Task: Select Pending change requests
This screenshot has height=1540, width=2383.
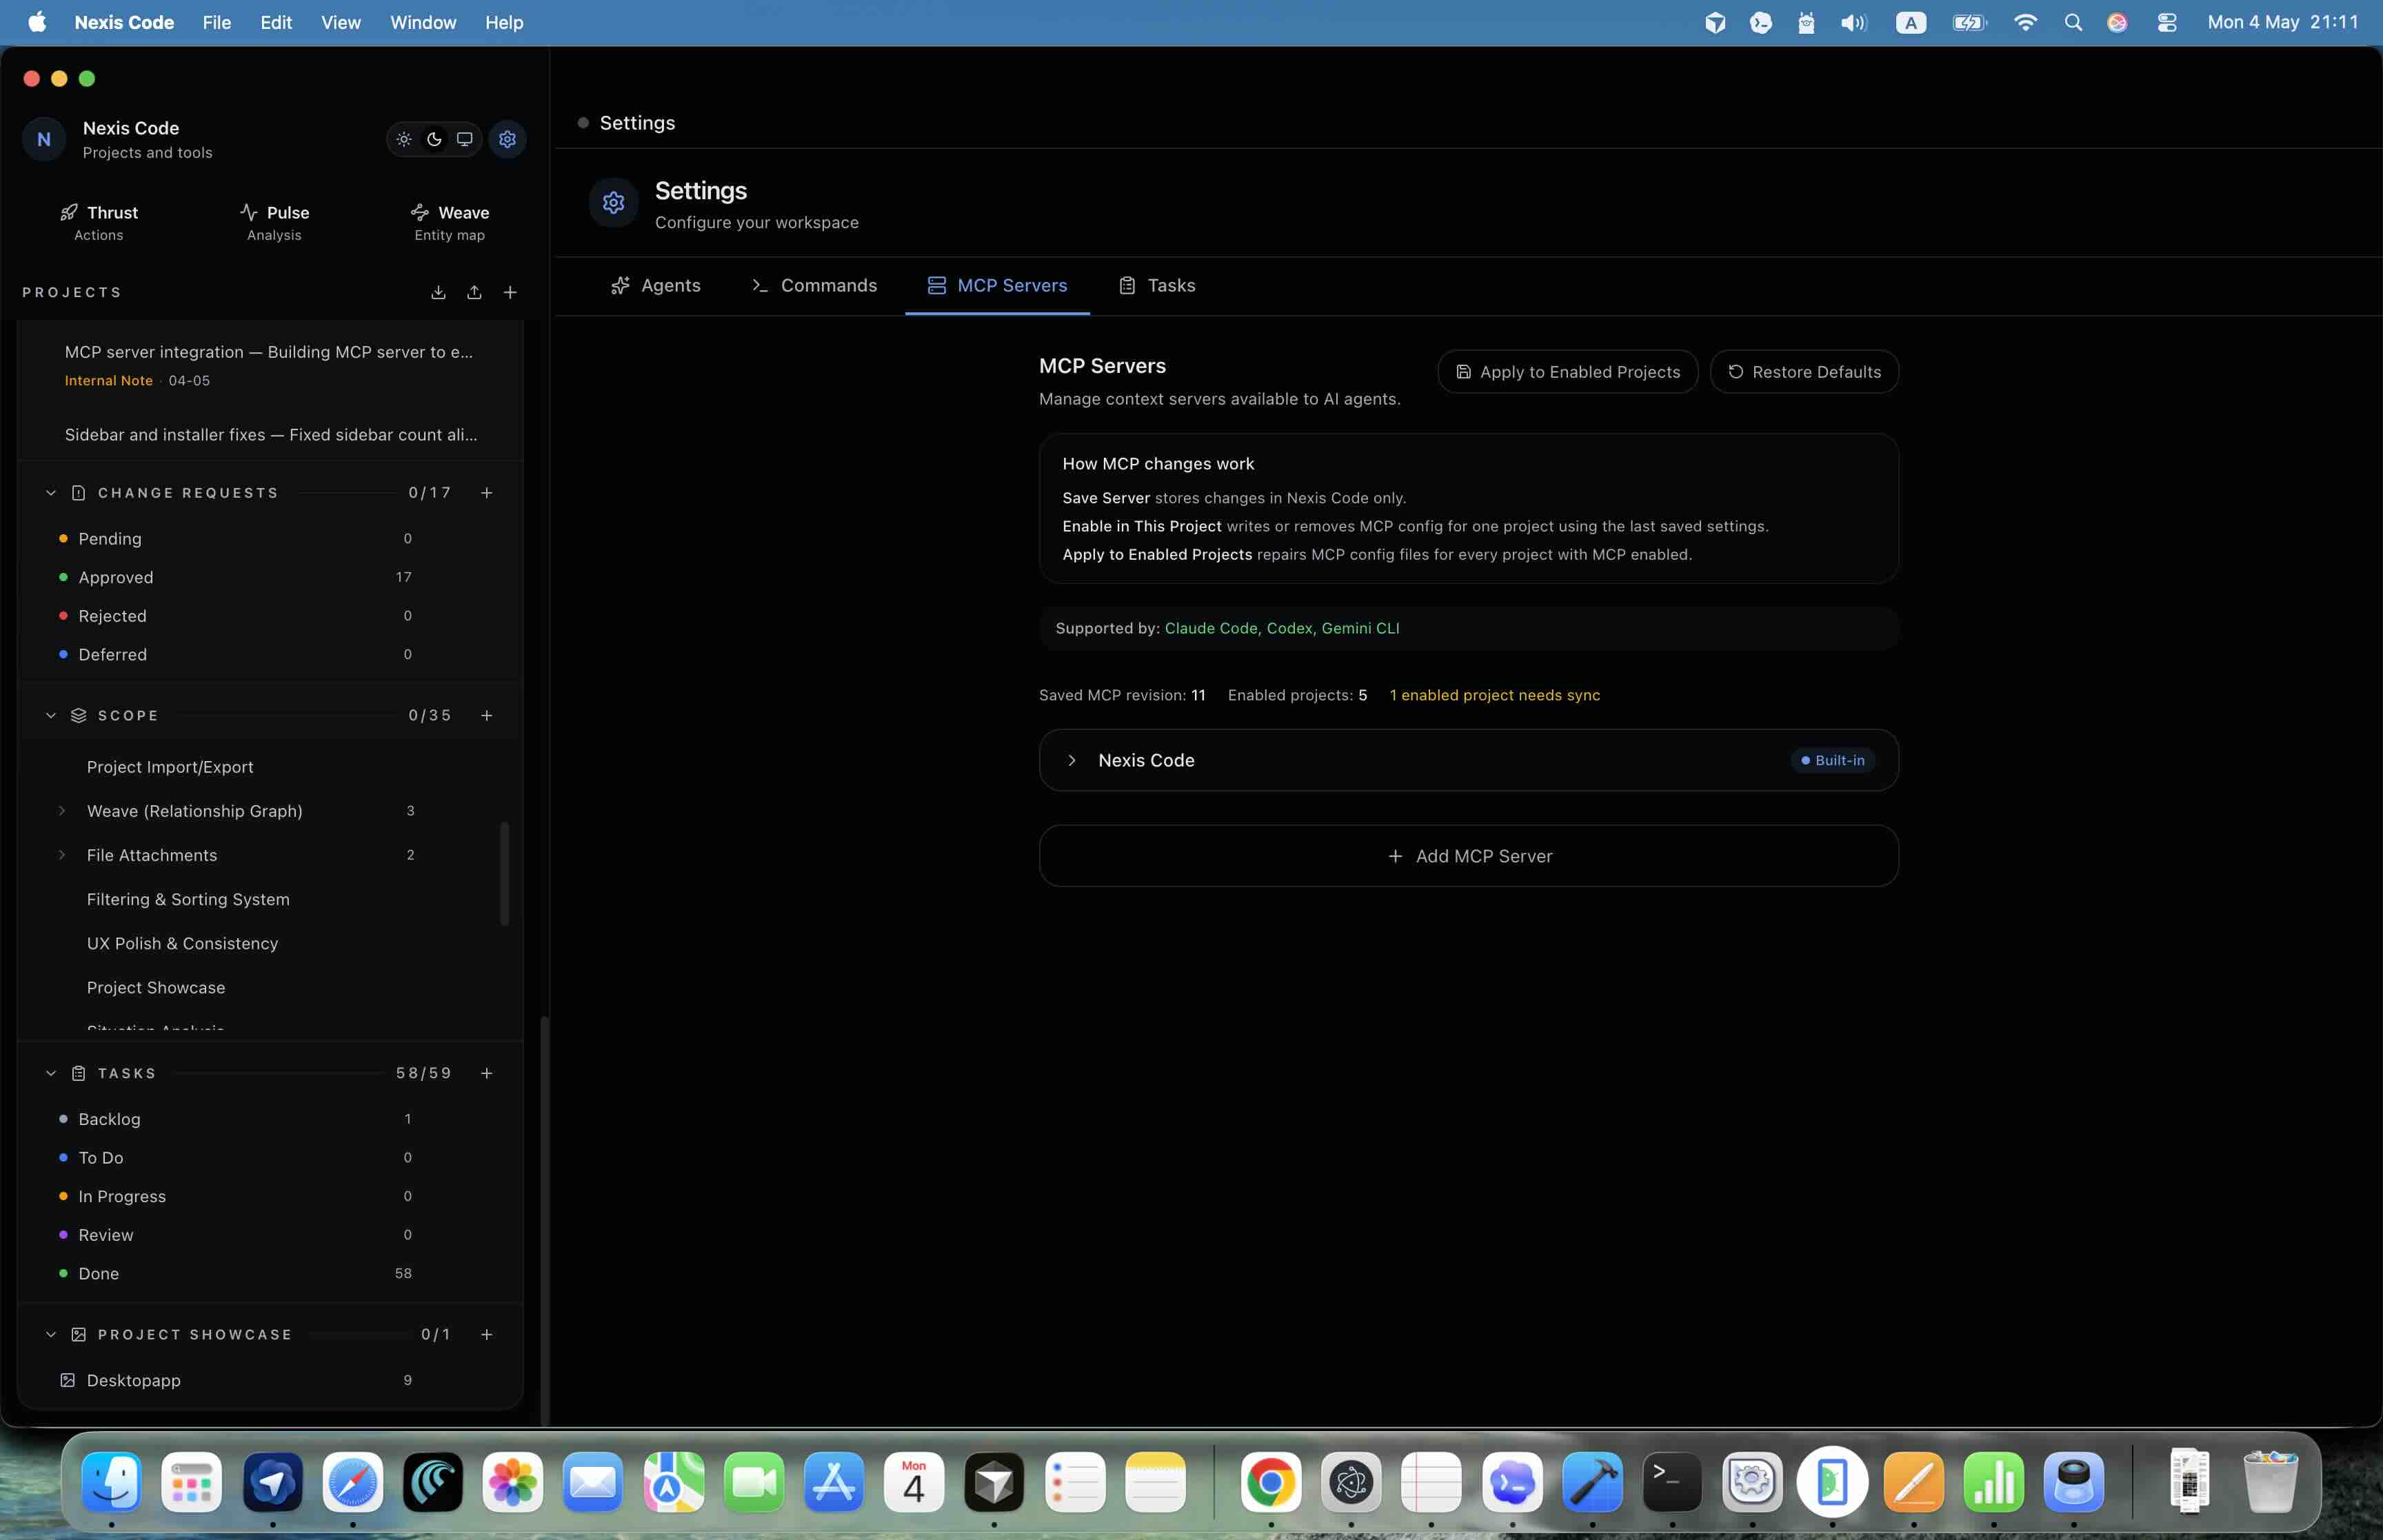Action: click(236, 539)
